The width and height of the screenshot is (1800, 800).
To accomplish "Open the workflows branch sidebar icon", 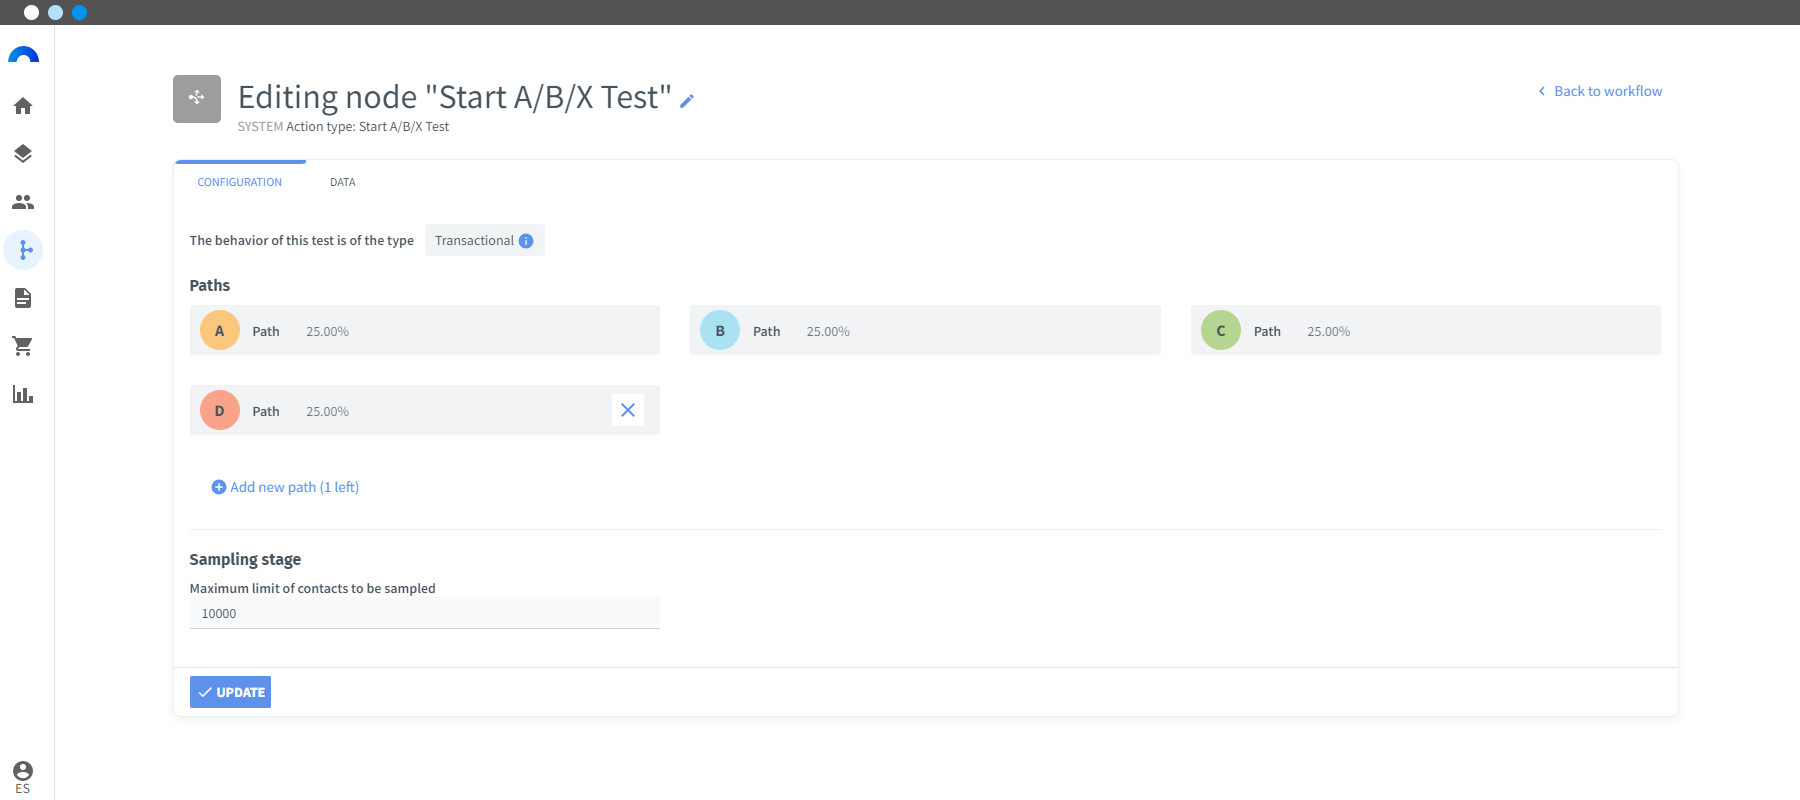I will (x=23, y=250).
